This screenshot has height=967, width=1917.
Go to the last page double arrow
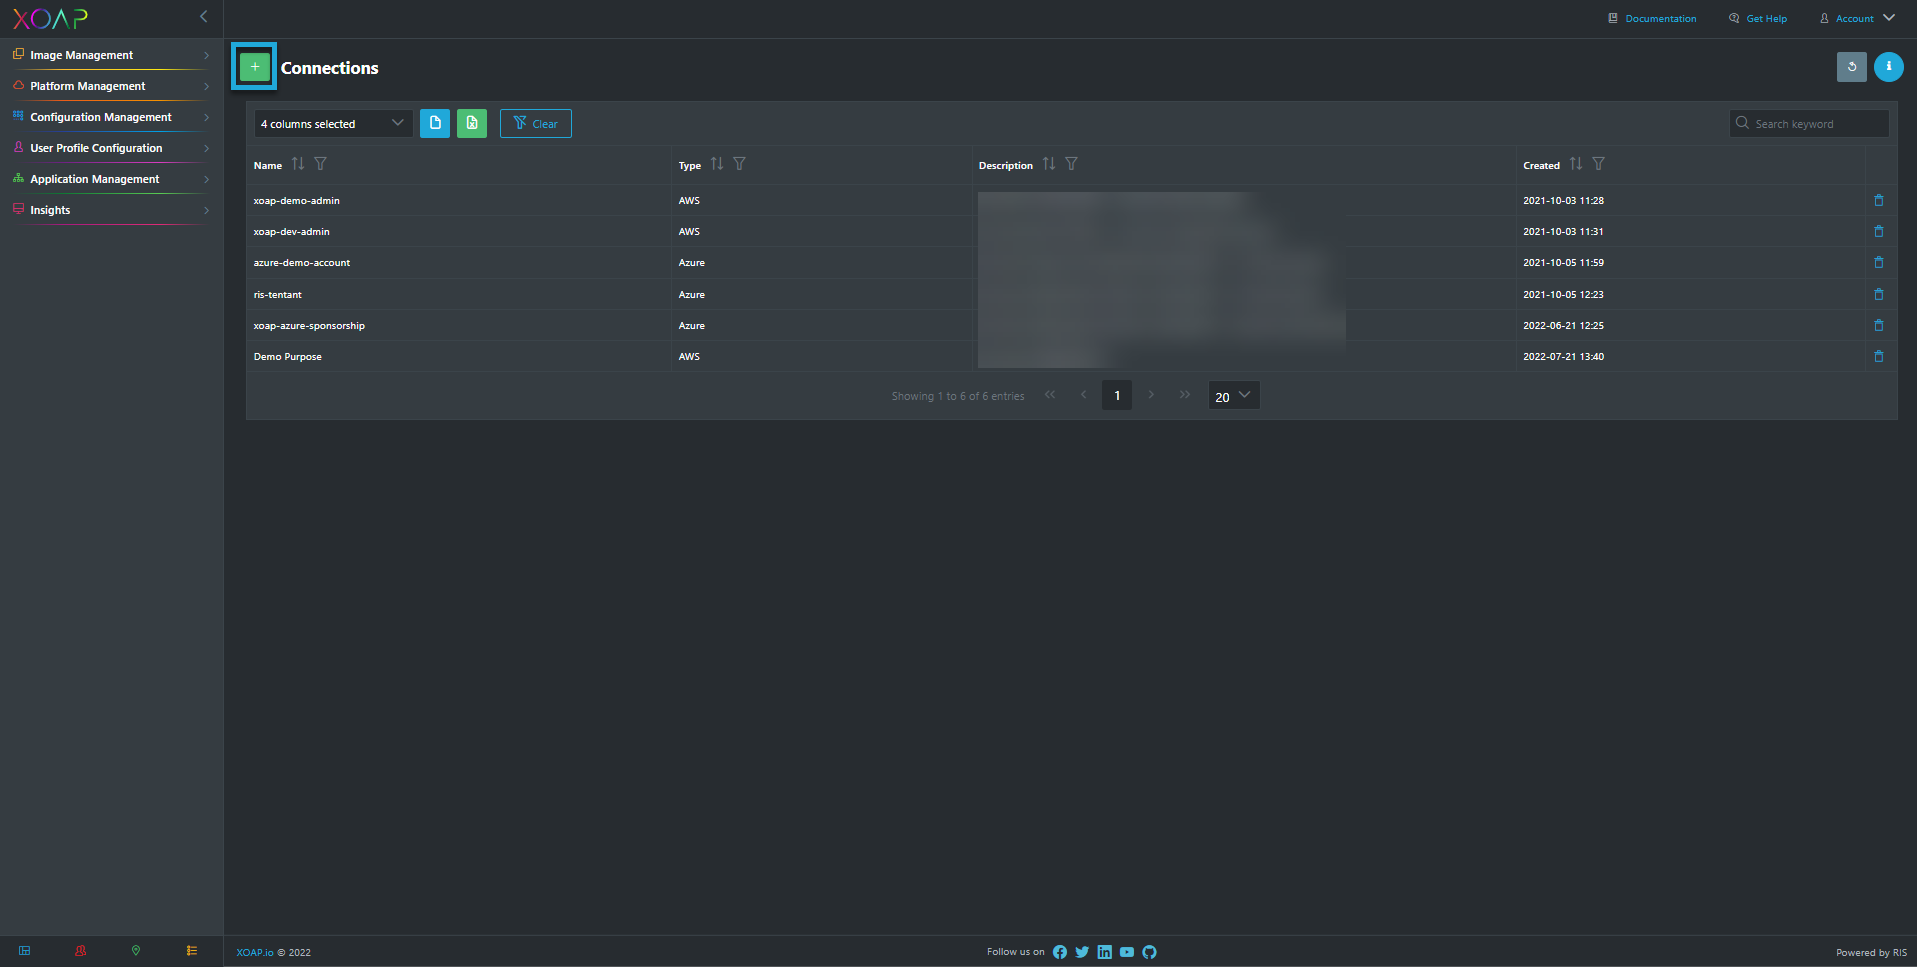[x=1185, y=395]
